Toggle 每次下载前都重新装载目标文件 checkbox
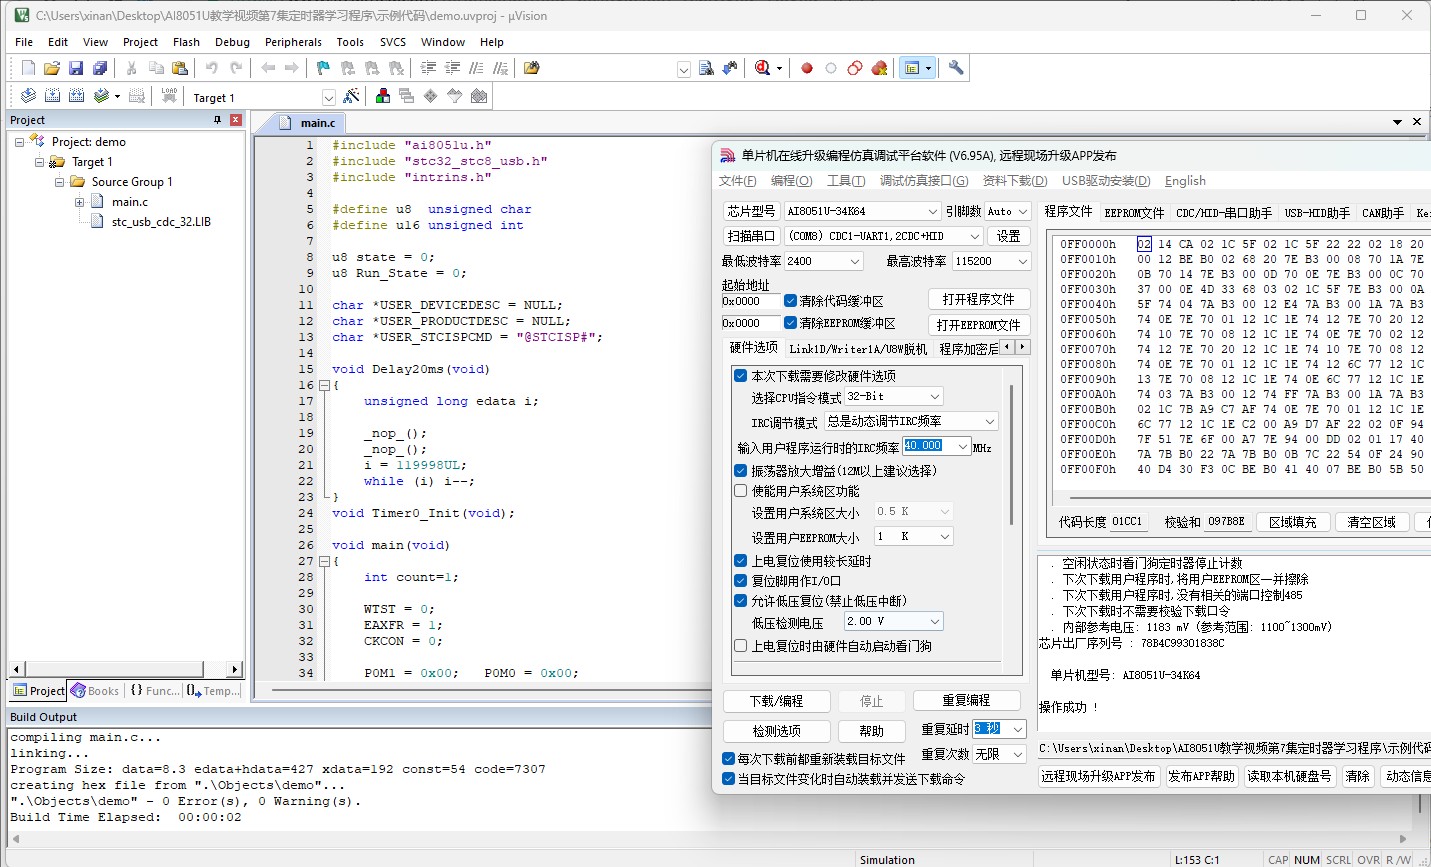The width and height of the screenshot is (1431, 867). click(x=728, y=759)
